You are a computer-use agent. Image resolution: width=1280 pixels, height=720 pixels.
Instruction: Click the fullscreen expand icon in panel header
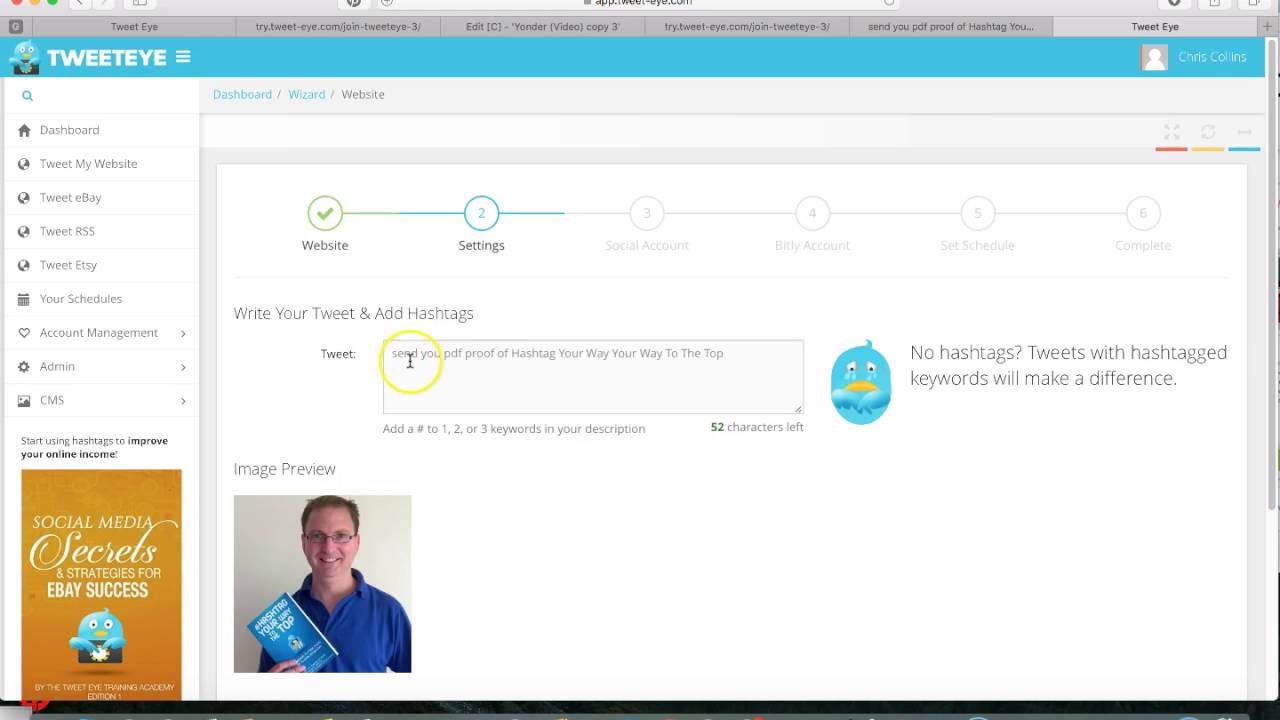(1172, 132)
